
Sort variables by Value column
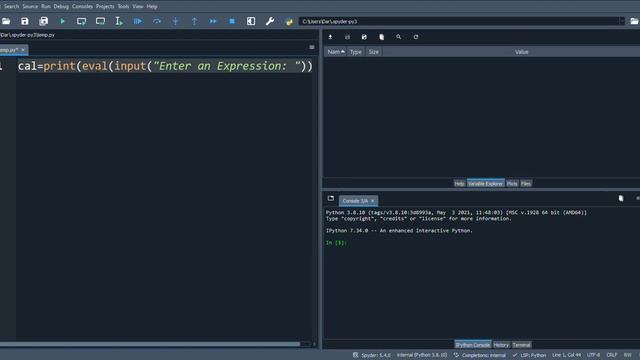pyautogui.click(x=522, y=52)
